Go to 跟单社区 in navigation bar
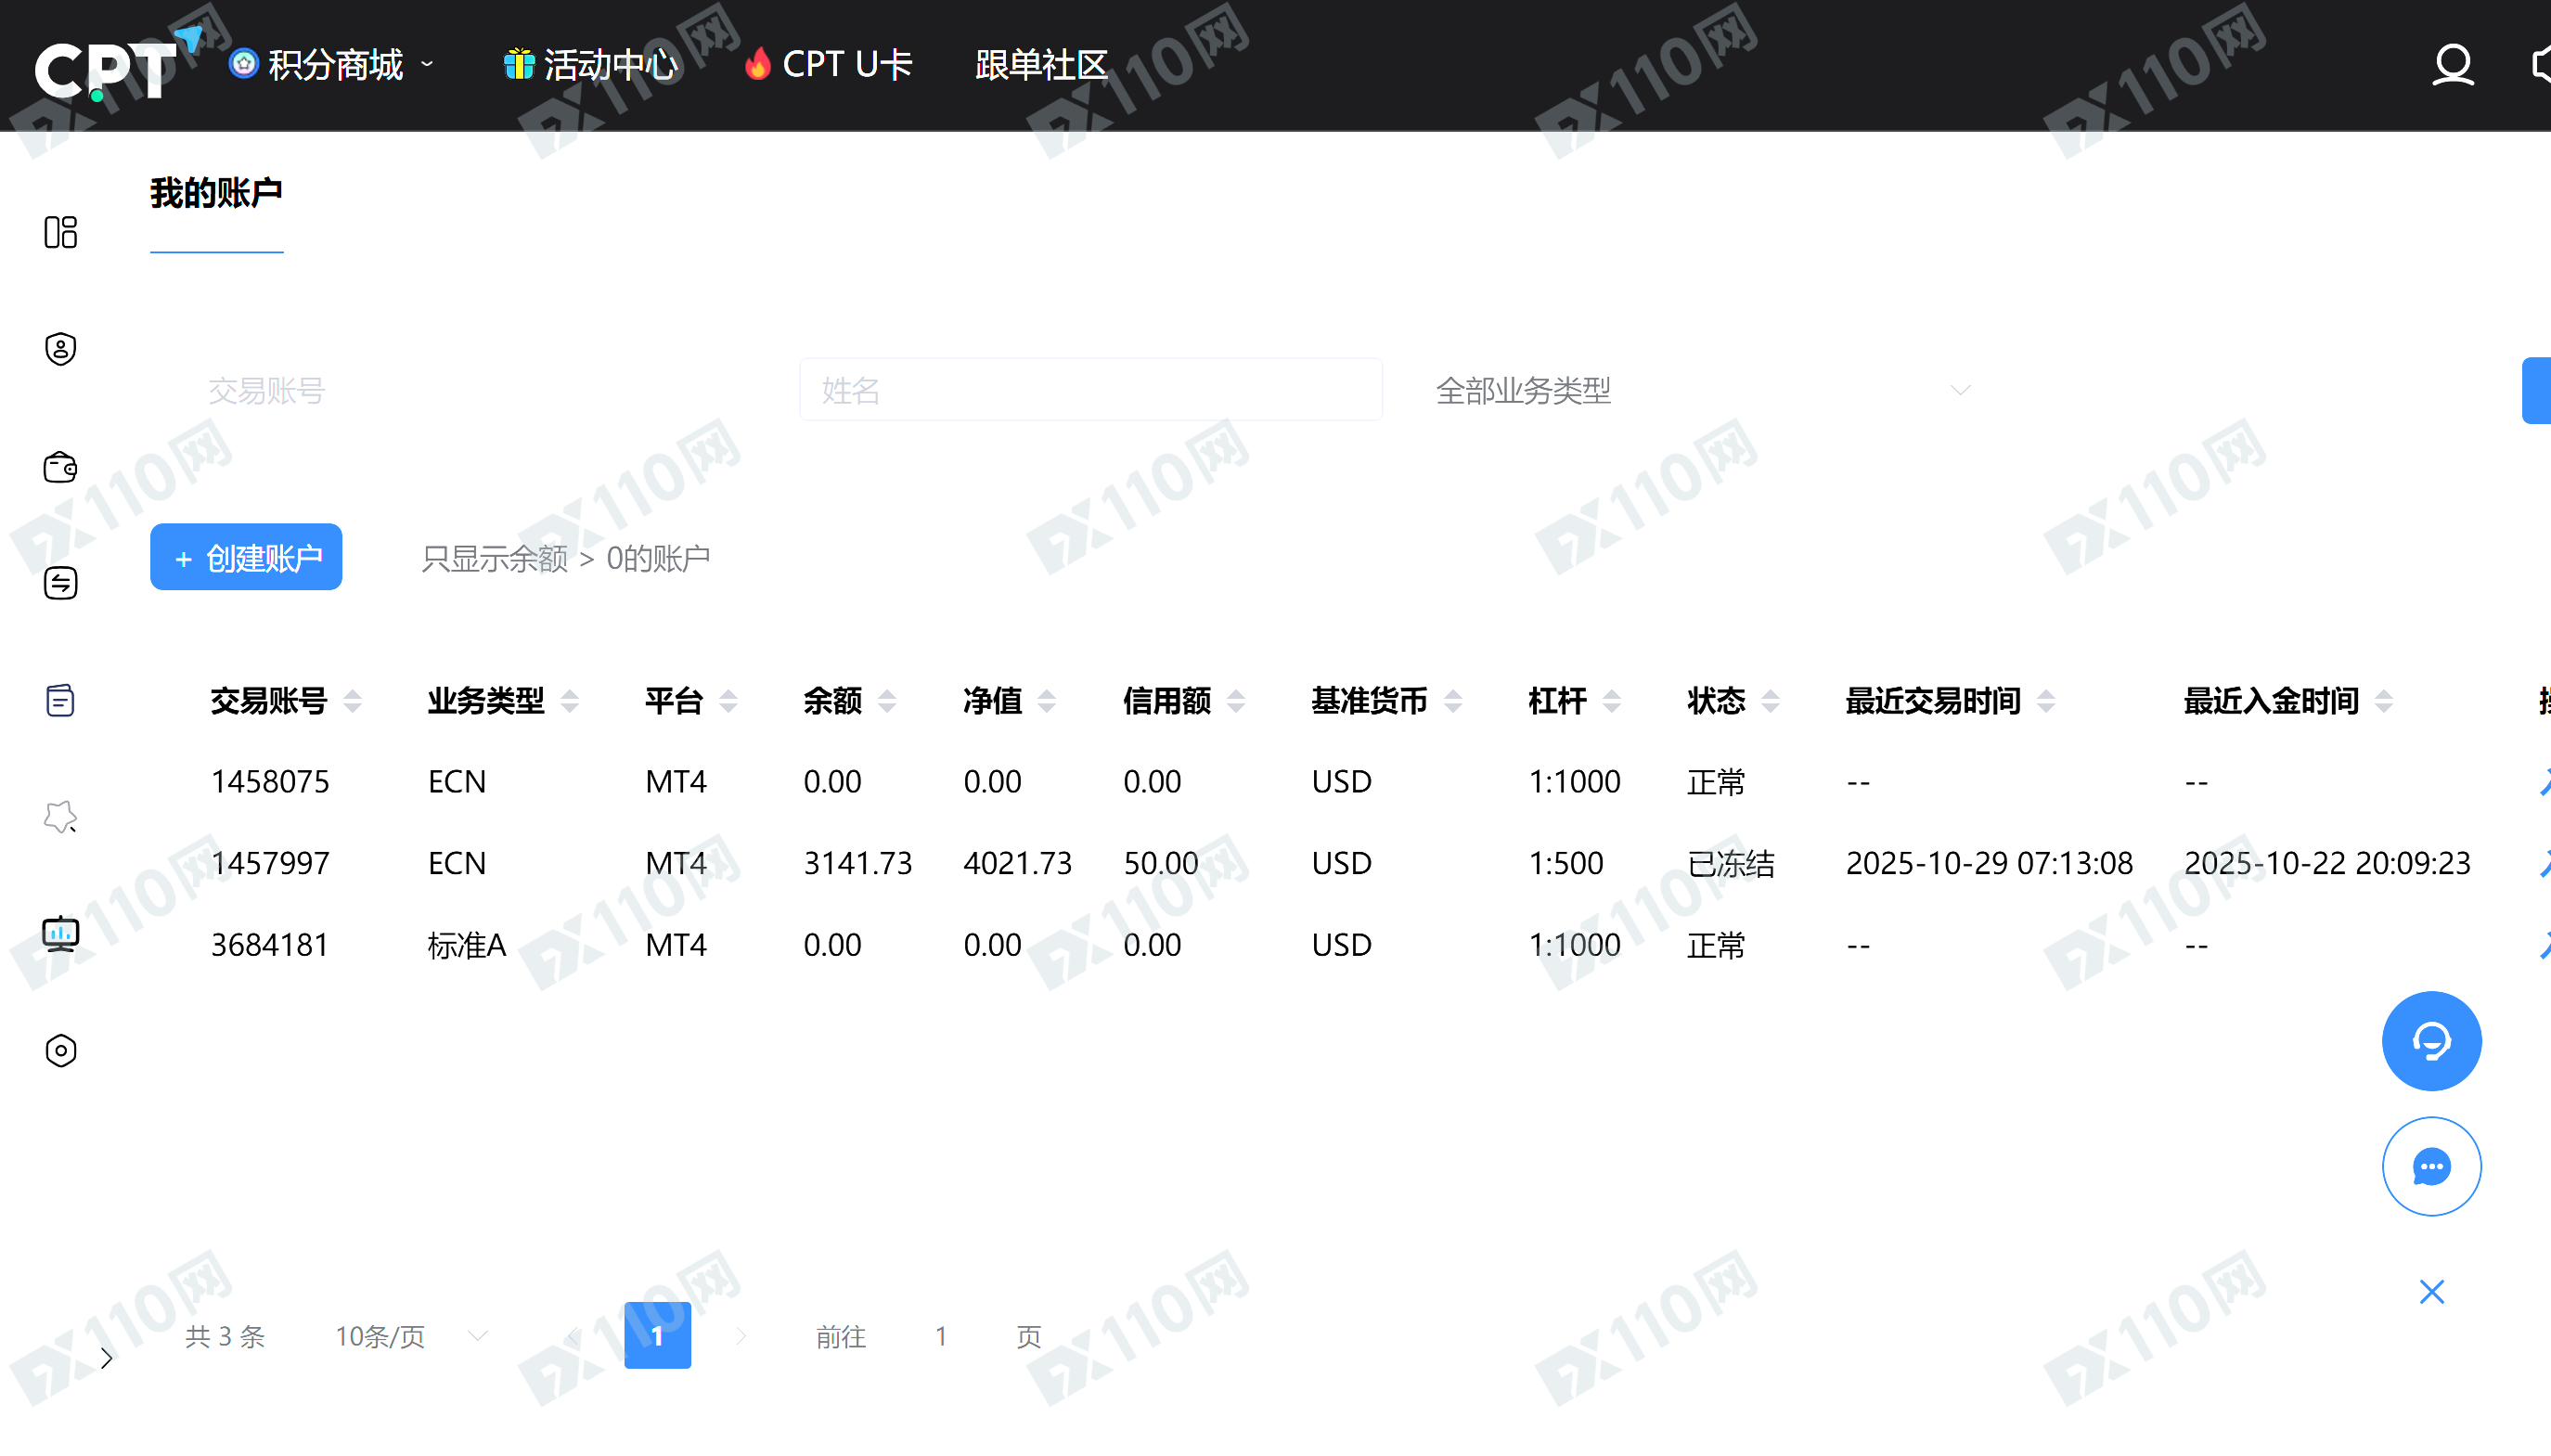2551x1456 pixels. [x=1041, y=65]
